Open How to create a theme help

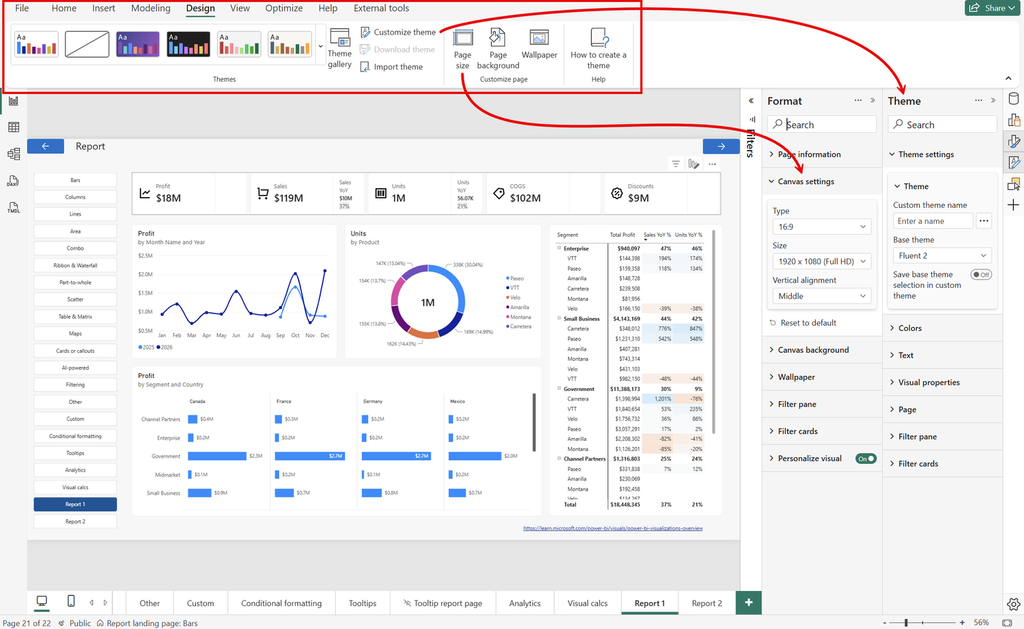point(598,48)
